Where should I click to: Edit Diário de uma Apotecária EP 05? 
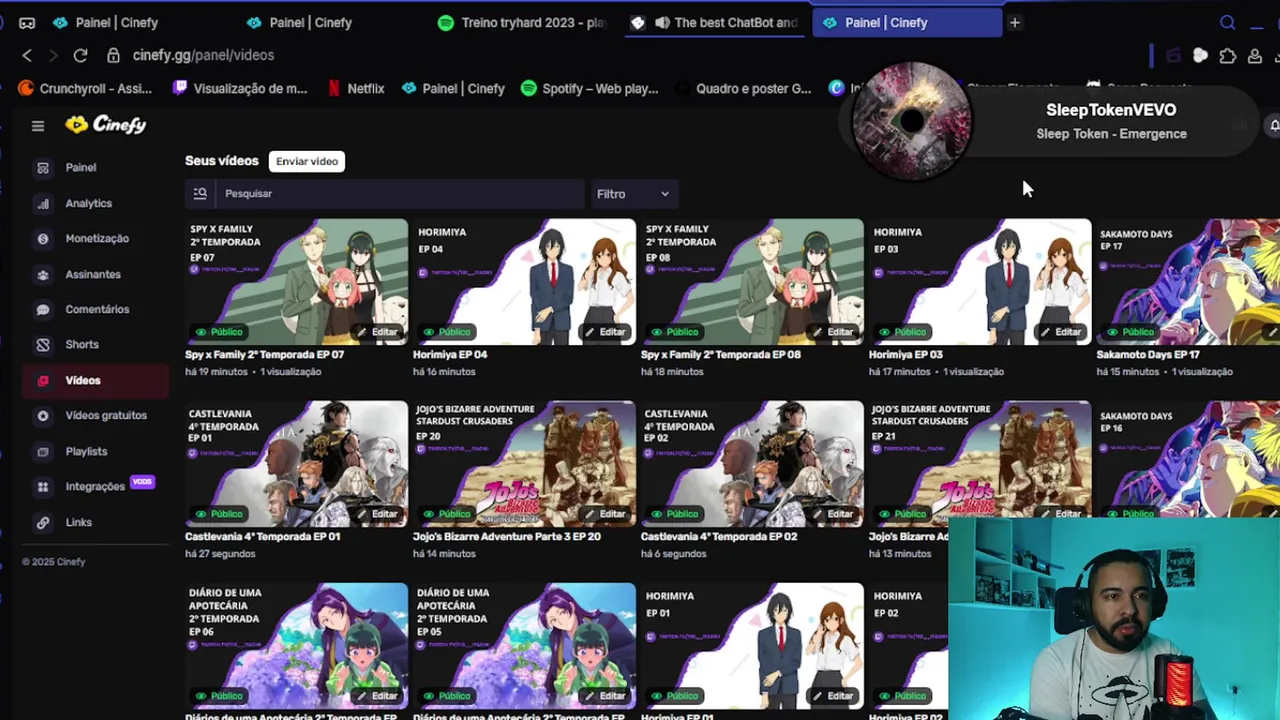[607, 695]
